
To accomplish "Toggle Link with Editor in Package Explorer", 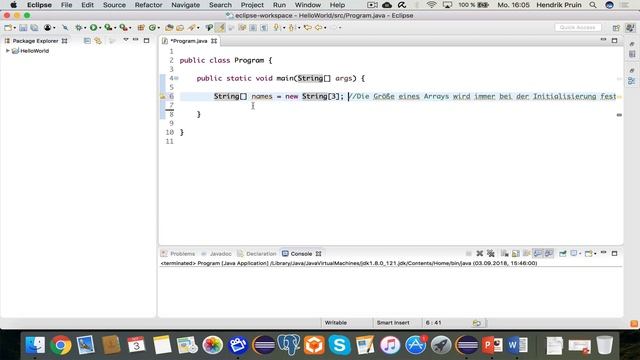I will pyautogui.click(x=98, y=41).
